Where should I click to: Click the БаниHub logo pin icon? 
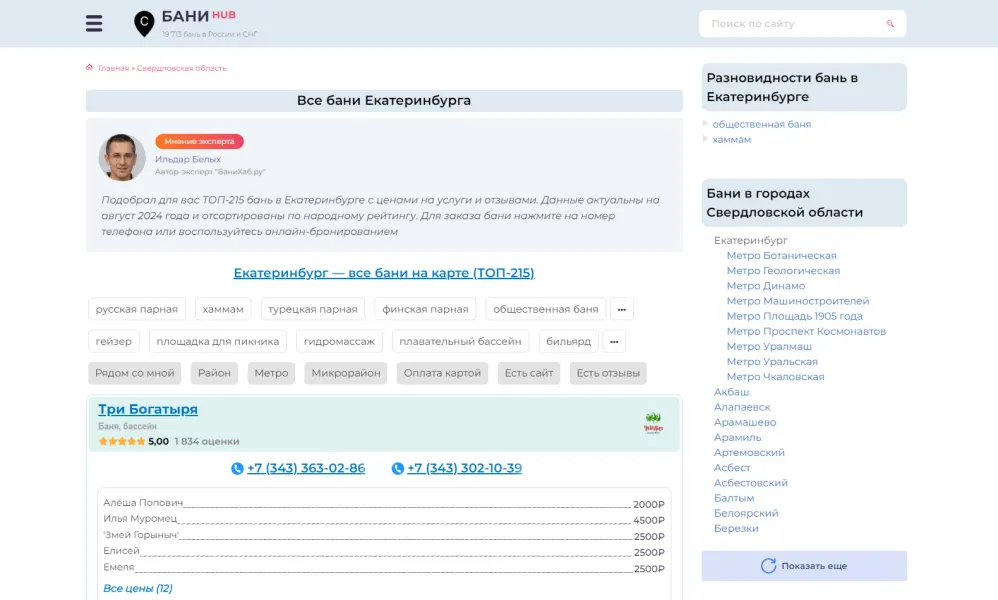pyautogui.click(x=144, y=23)
